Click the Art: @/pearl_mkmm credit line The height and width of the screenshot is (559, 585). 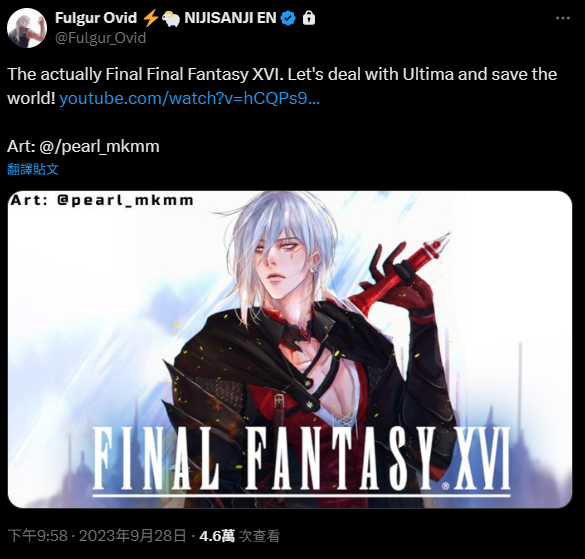tap(83, 146)
